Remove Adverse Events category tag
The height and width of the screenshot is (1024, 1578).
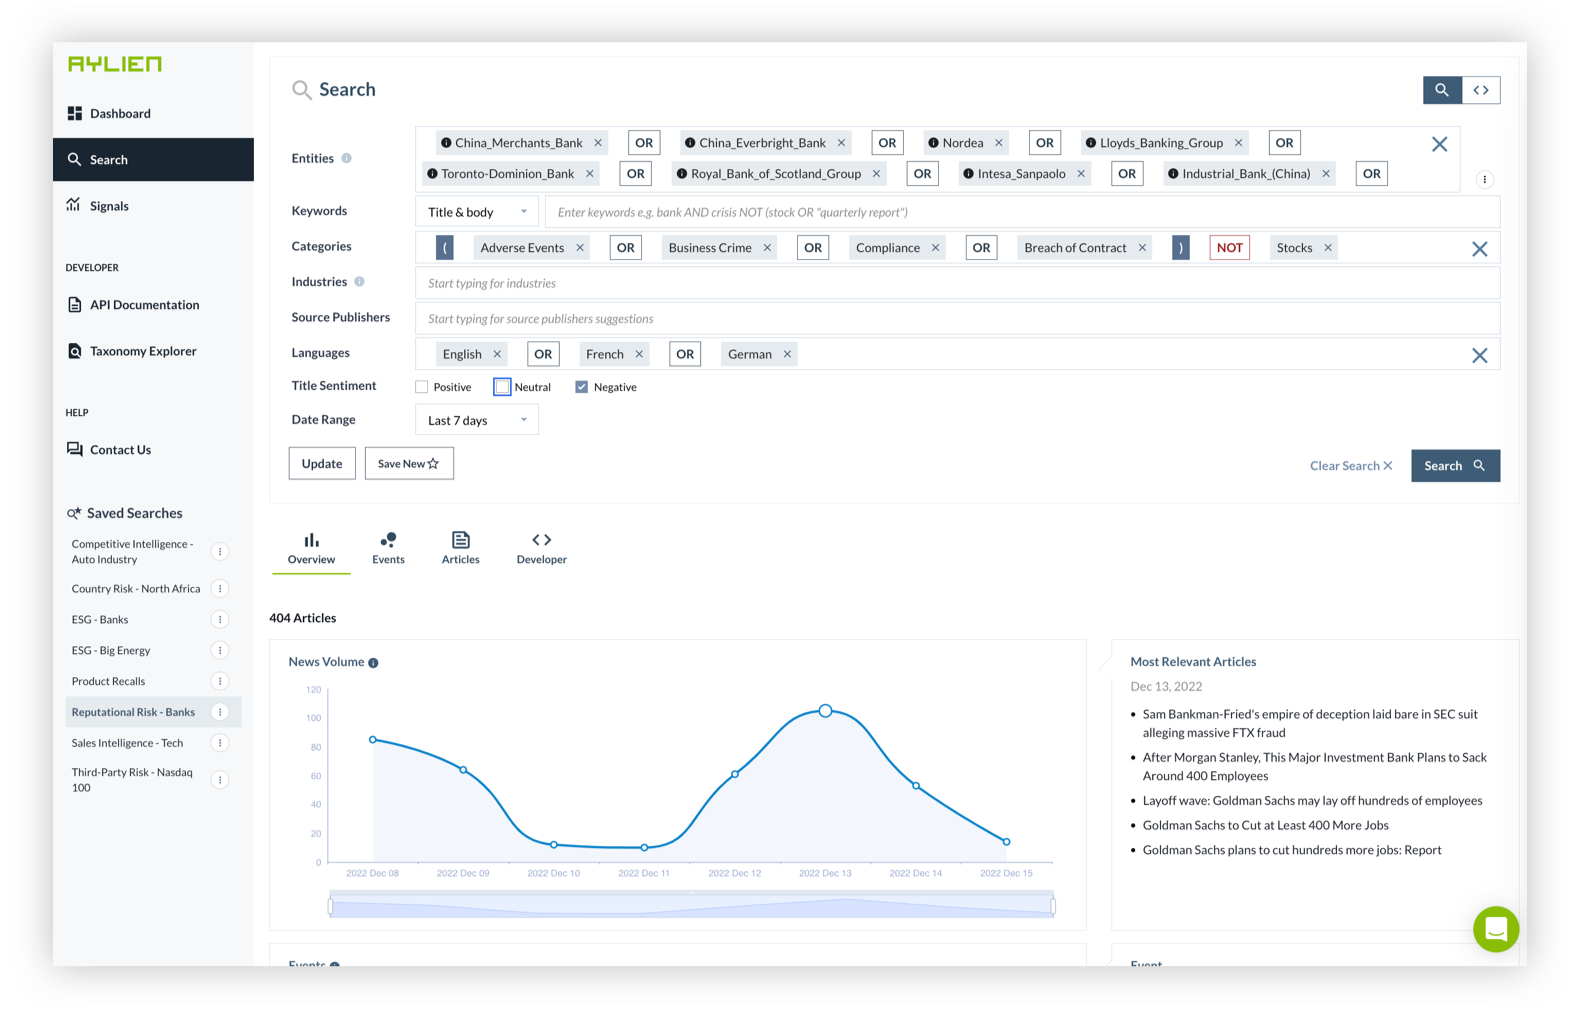point(580,248)
